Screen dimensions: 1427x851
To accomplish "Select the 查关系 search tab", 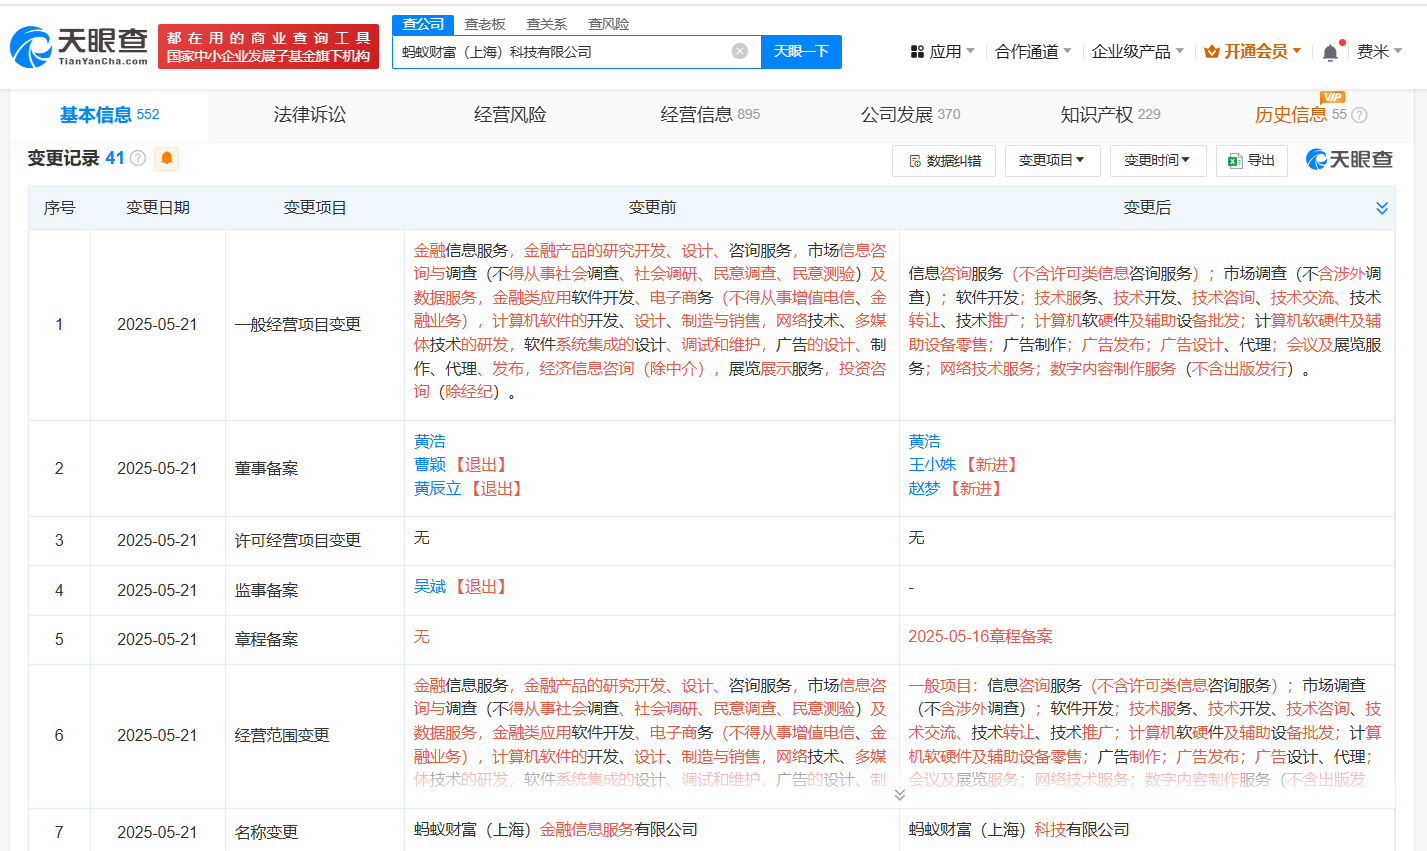I will click(547, 24).
